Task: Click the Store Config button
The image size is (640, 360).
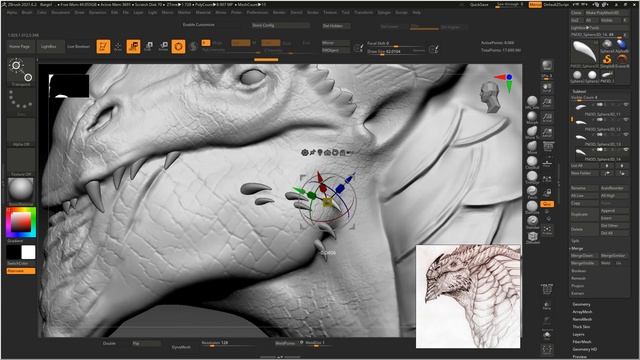Action: 280,25
